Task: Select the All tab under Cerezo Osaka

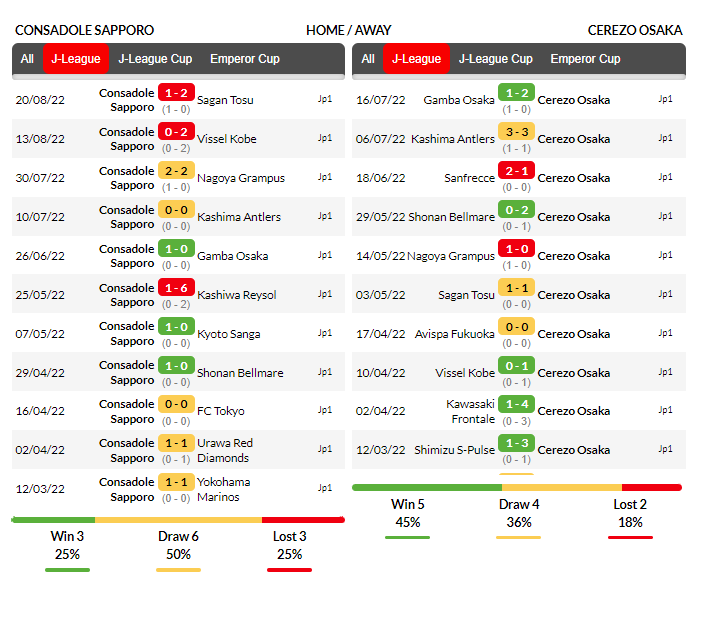Action: pos(368,59)
